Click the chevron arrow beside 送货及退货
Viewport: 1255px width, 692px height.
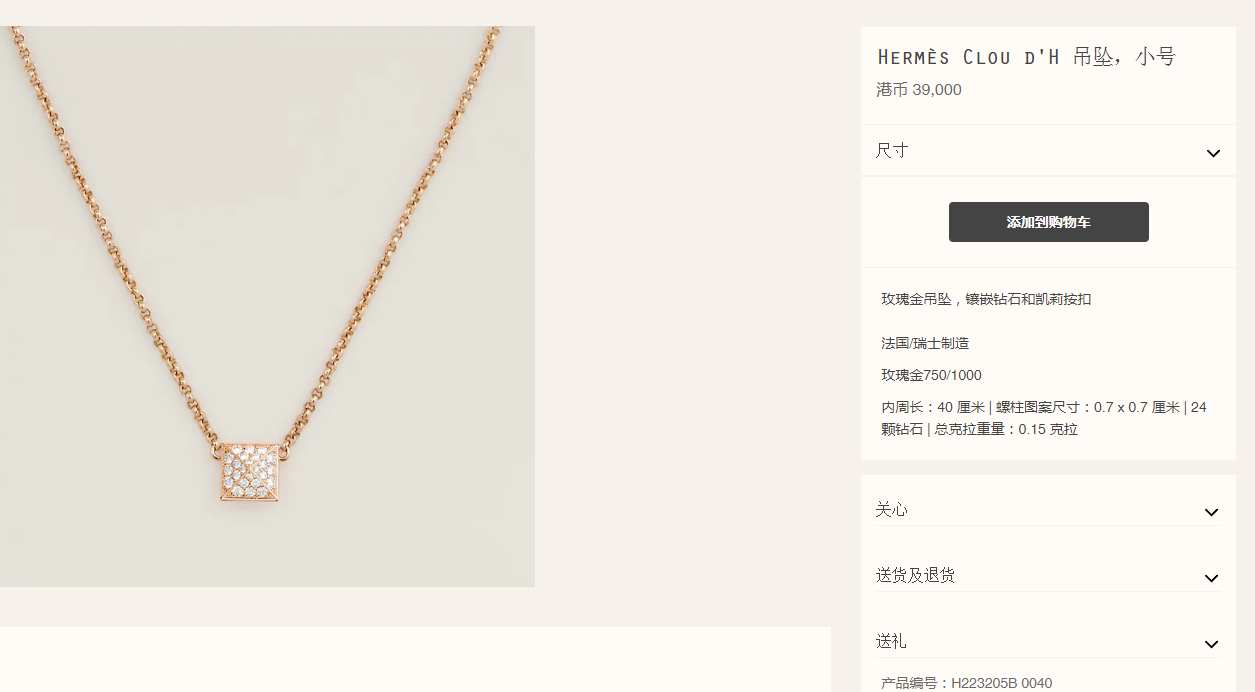click(1211, 578)
